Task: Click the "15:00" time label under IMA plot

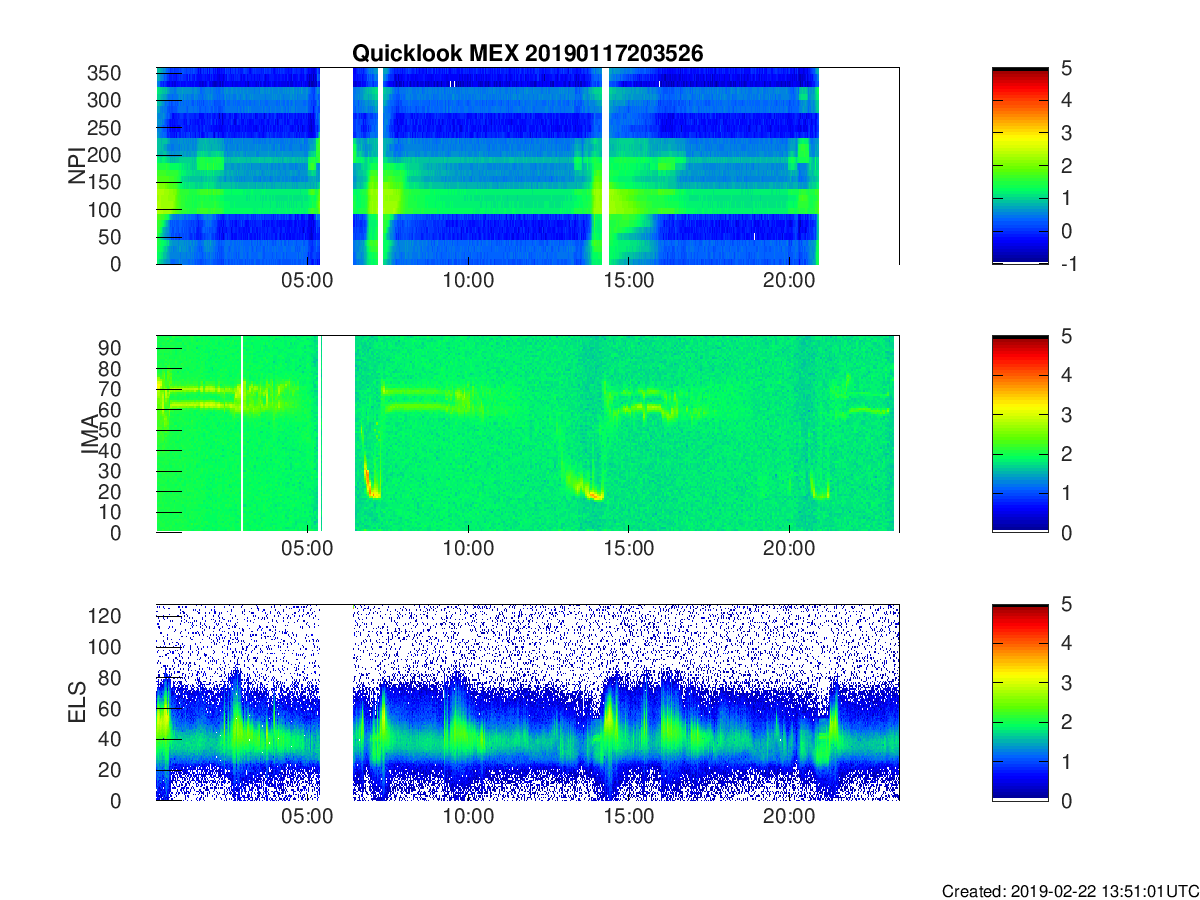Action: (629, 550)
